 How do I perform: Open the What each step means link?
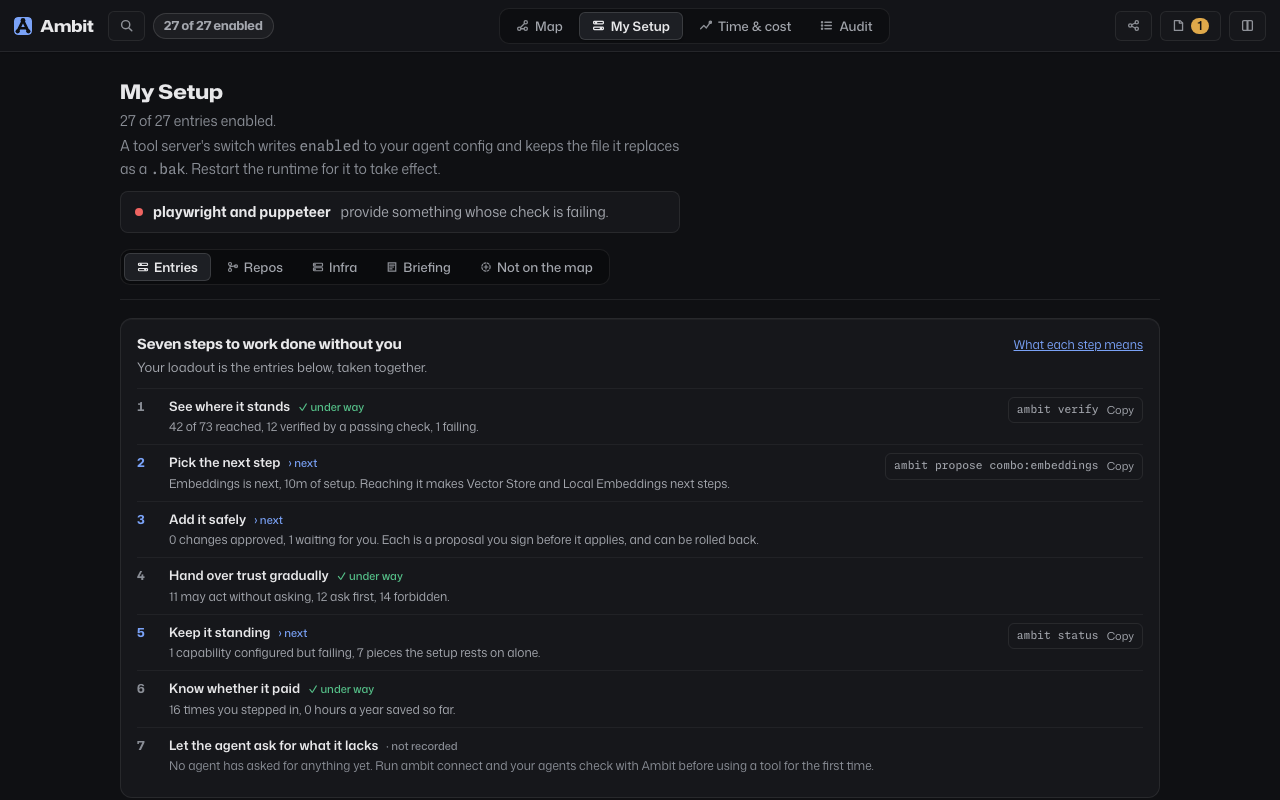pyautogui.click(x=1078, y=345)
